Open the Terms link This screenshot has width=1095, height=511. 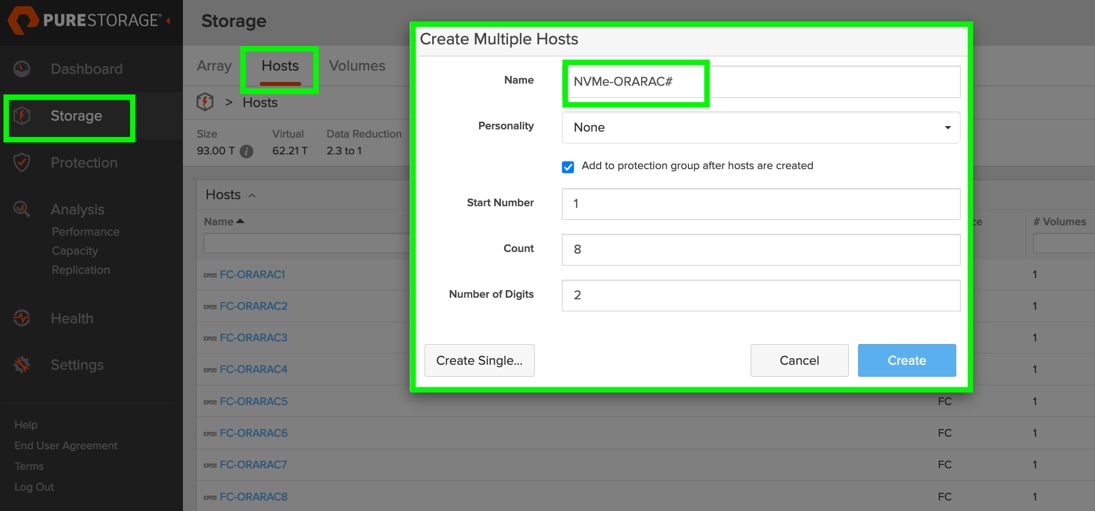tap(29, 466)
